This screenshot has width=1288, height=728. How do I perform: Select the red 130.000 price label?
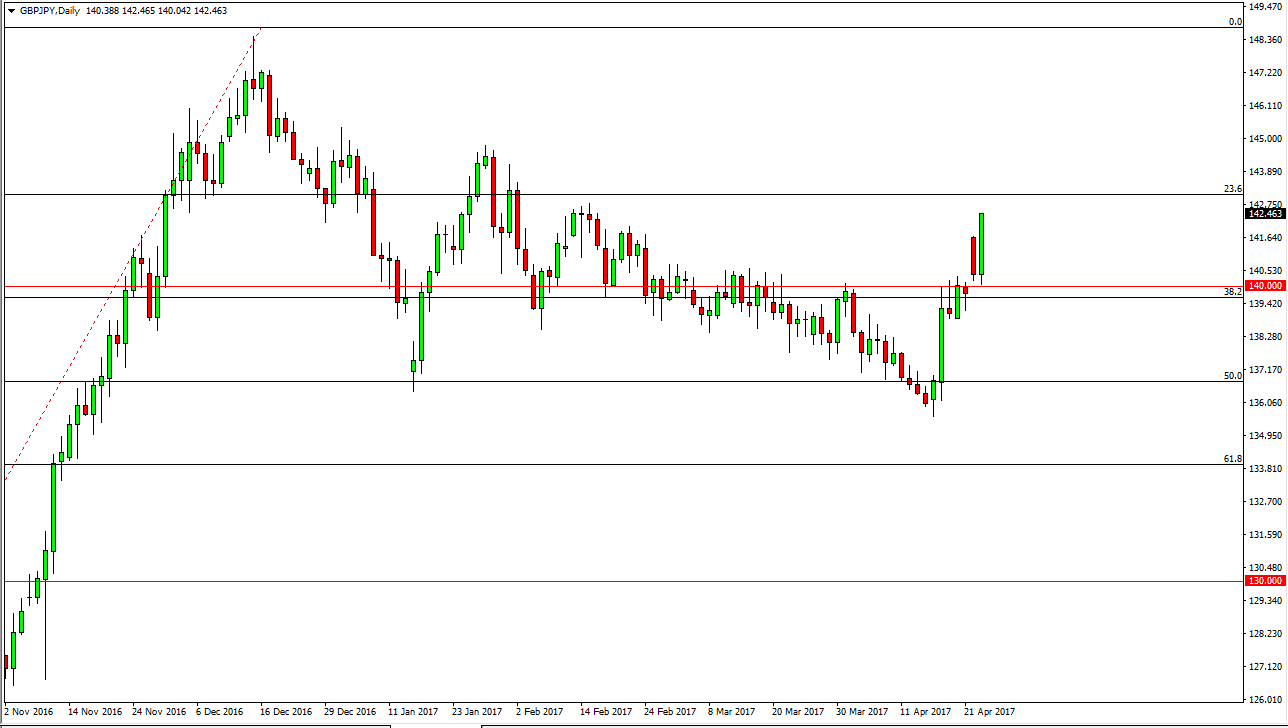[1265, 581]
